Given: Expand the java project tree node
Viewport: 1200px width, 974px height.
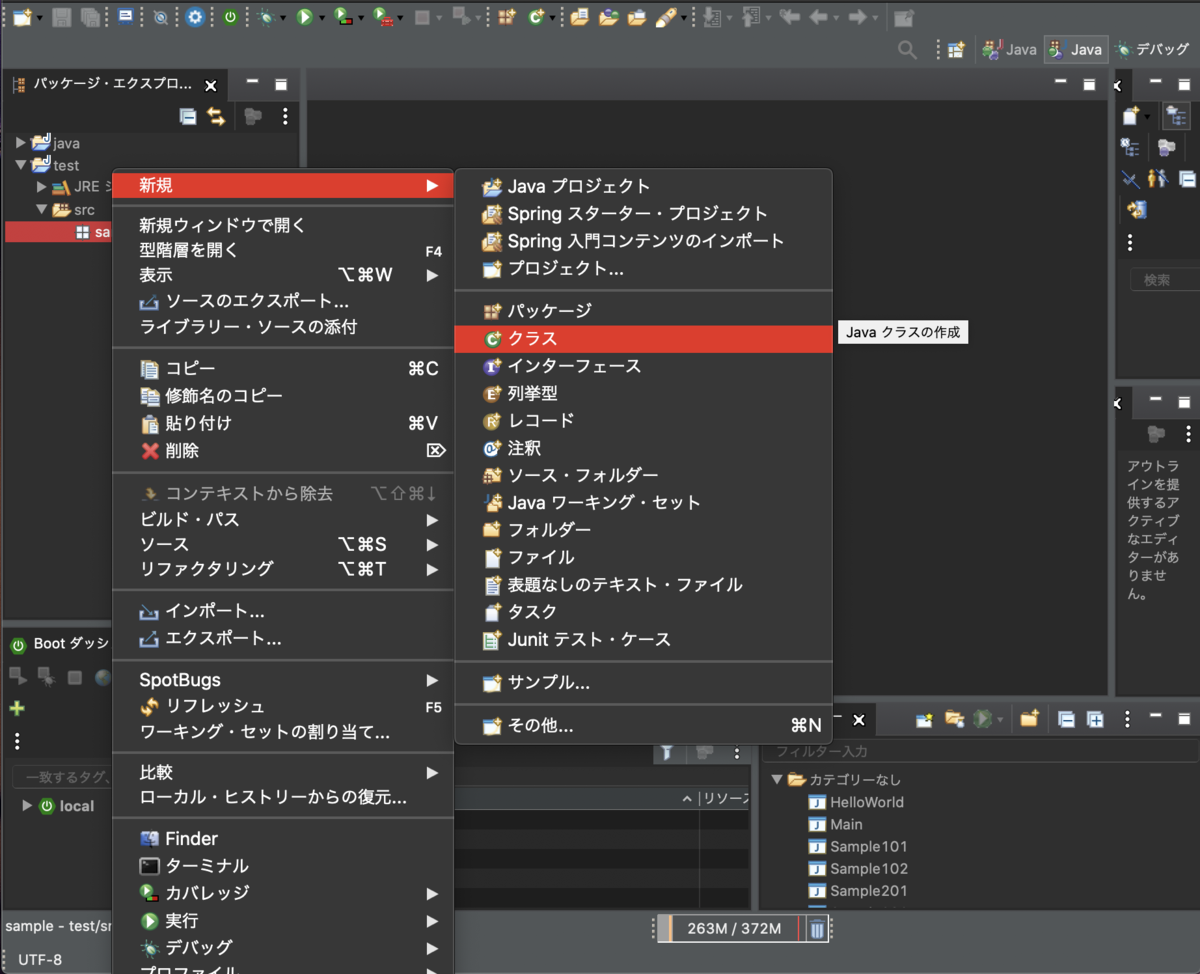Looking at the screenshot, I should coord(20,143).
